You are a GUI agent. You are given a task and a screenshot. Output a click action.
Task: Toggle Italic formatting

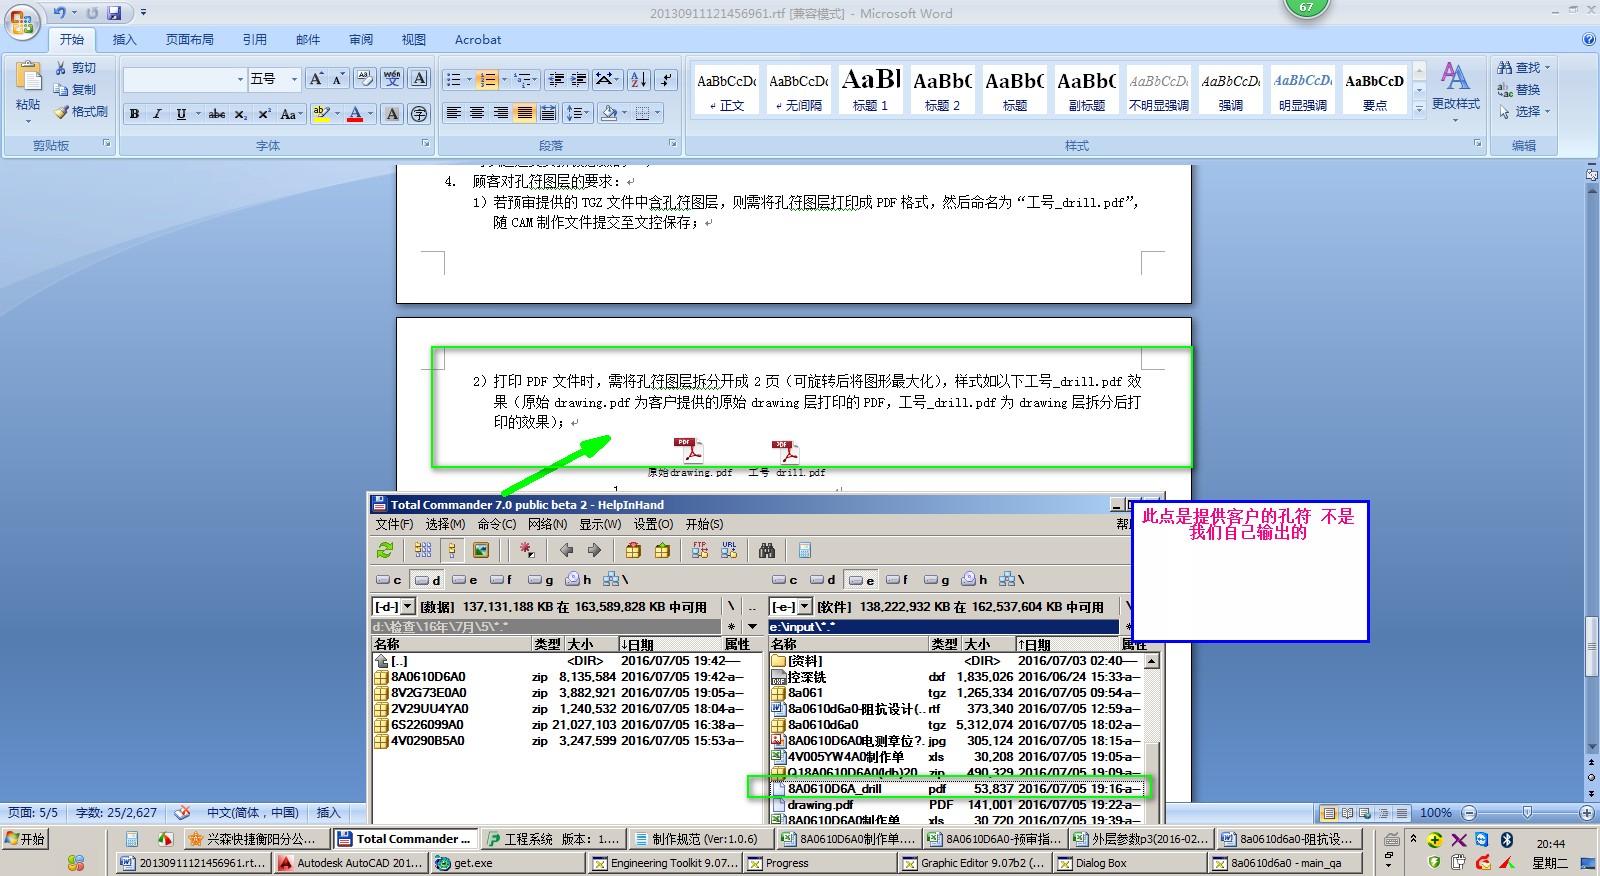[x=157, y=114]
